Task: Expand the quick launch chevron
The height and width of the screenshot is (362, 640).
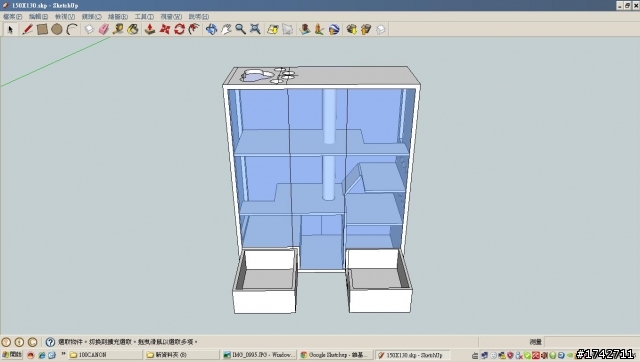Action: pos(63,354)
